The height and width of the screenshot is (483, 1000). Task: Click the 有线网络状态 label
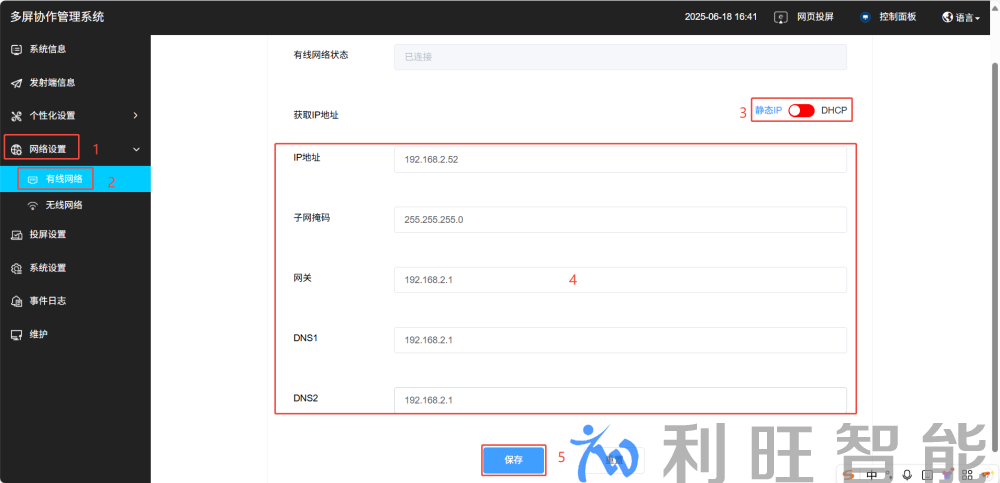320,55
